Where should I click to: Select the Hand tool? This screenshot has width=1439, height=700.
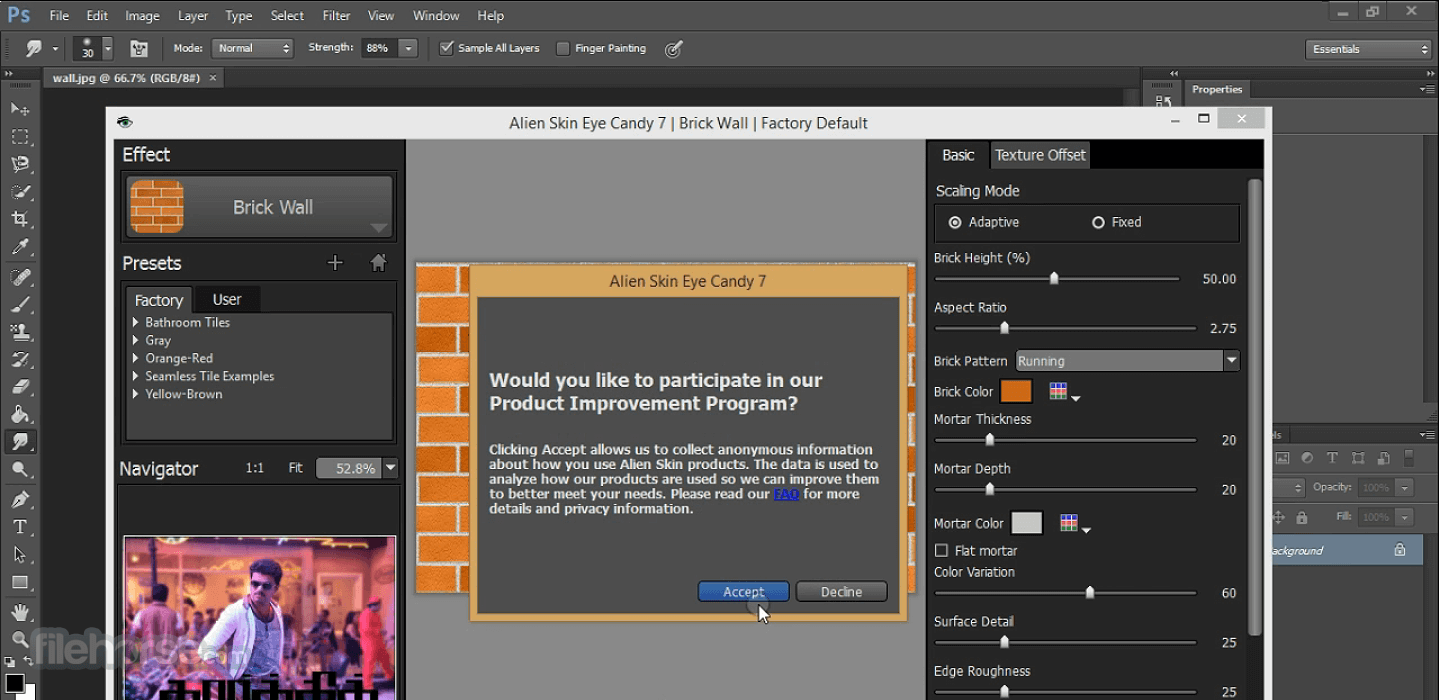(20, 612)
